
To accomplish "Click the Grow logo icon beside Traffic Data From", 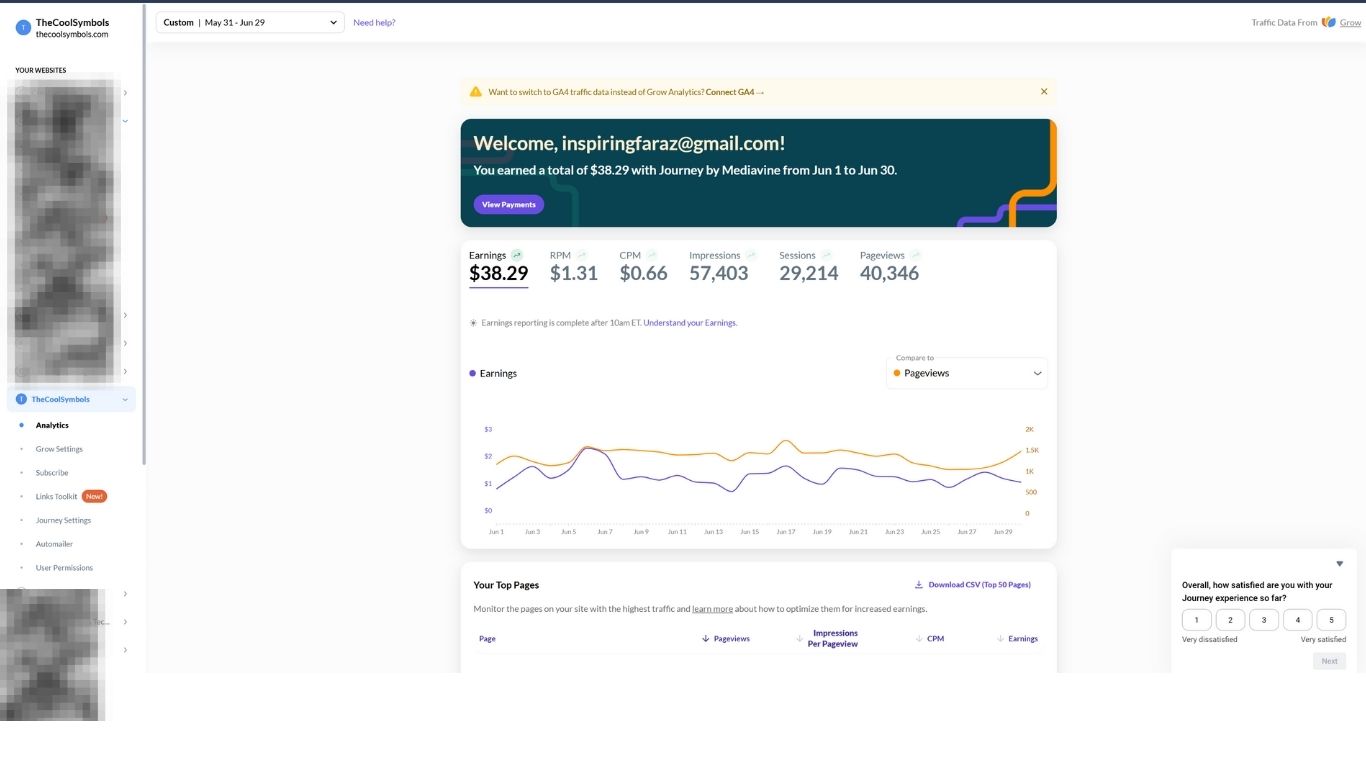I will pyautogui.click(x=1328, y=22).
